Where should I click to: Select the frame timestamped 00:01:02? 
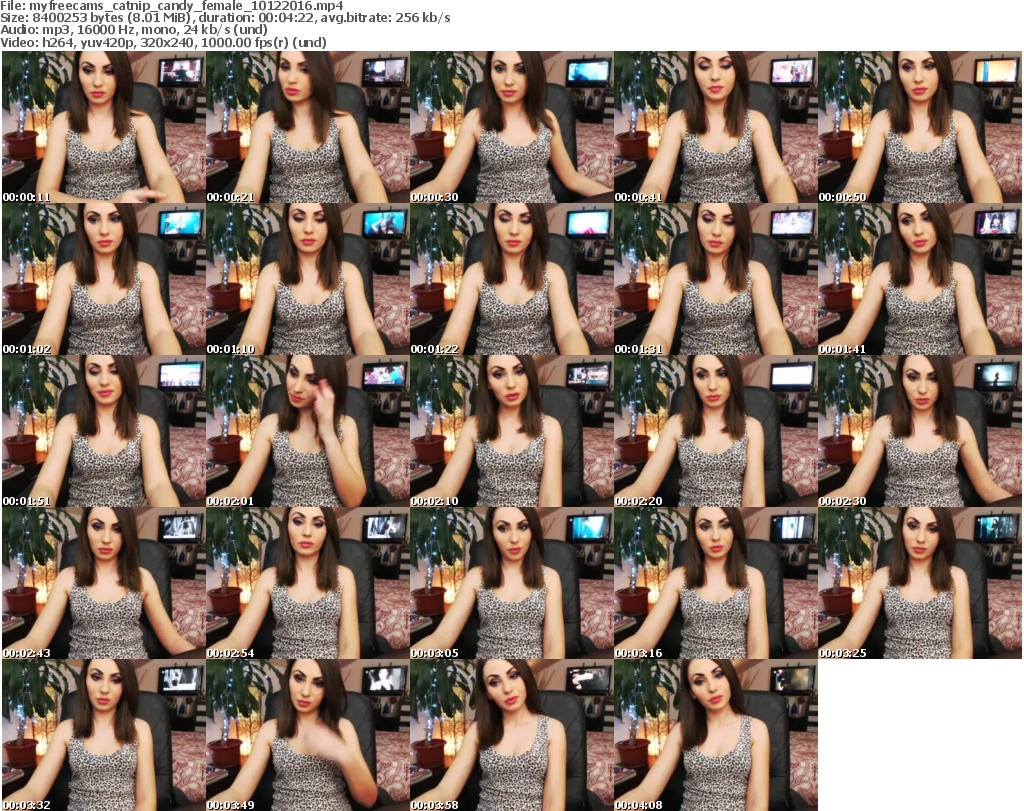(x=103, y=279)
